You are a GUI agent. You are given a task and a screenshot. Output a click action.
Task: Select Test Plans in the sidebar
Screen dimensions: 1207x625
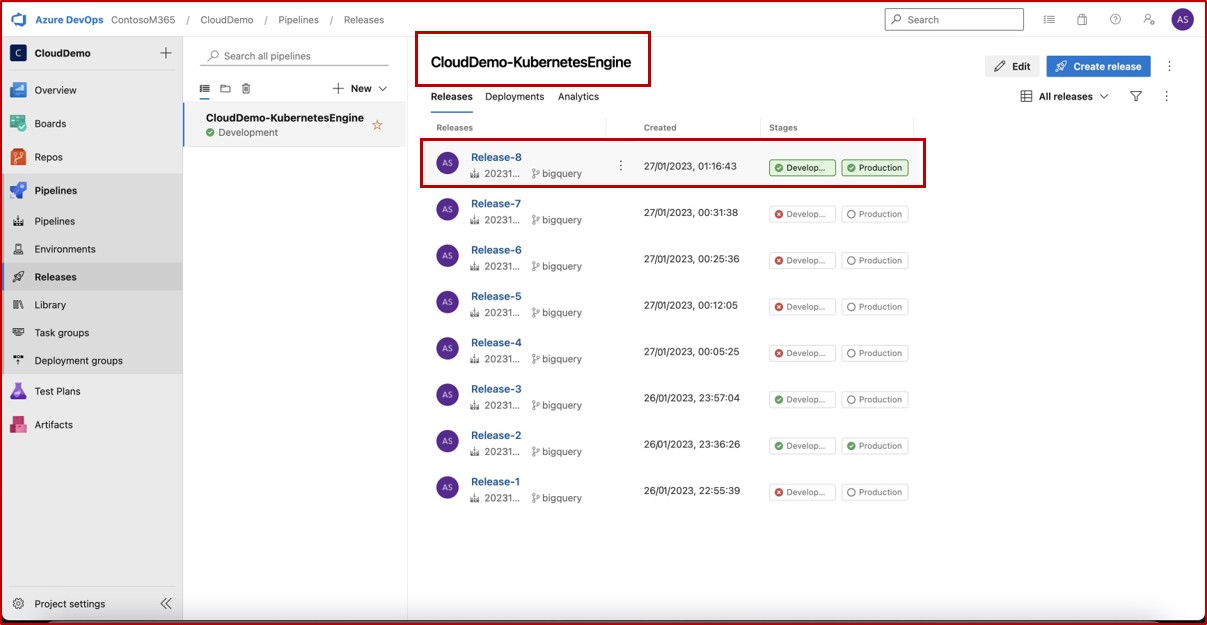point(58,391)
